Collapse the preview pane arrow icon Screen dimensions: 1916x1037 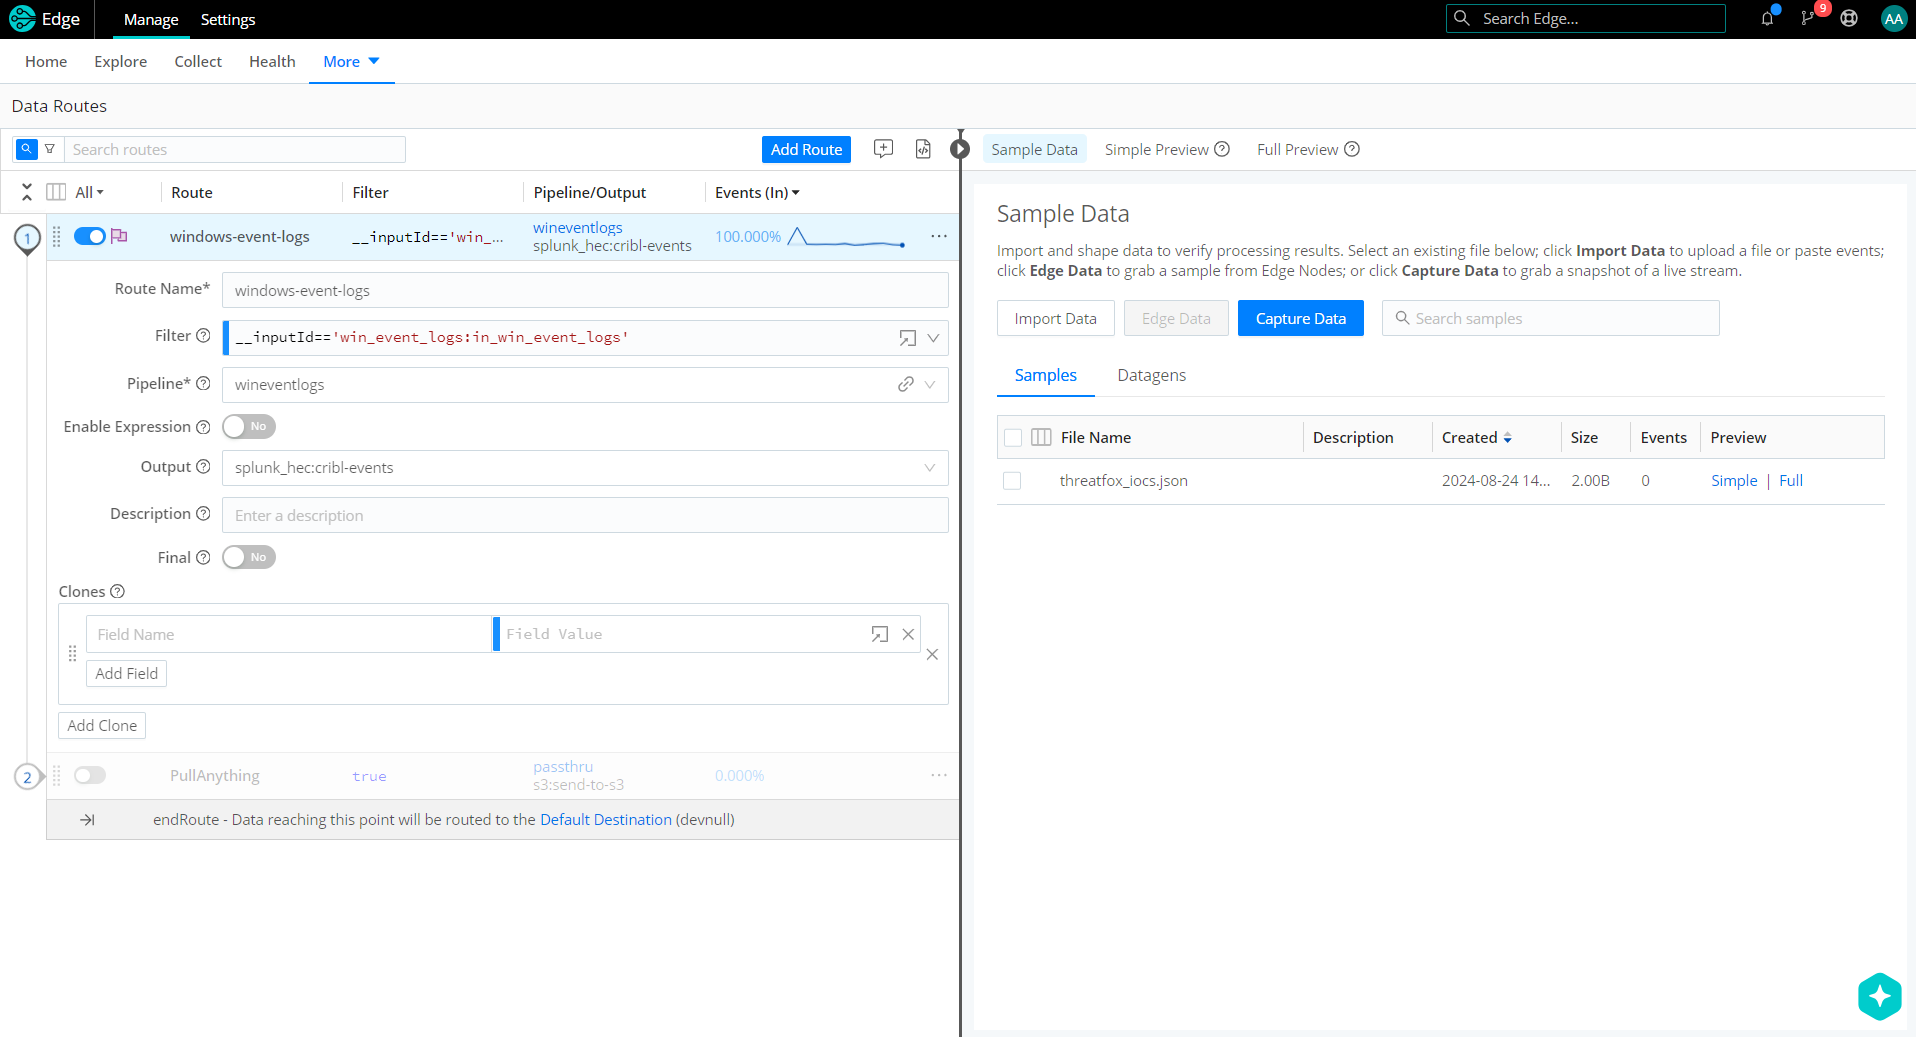(x=960, y=149)
